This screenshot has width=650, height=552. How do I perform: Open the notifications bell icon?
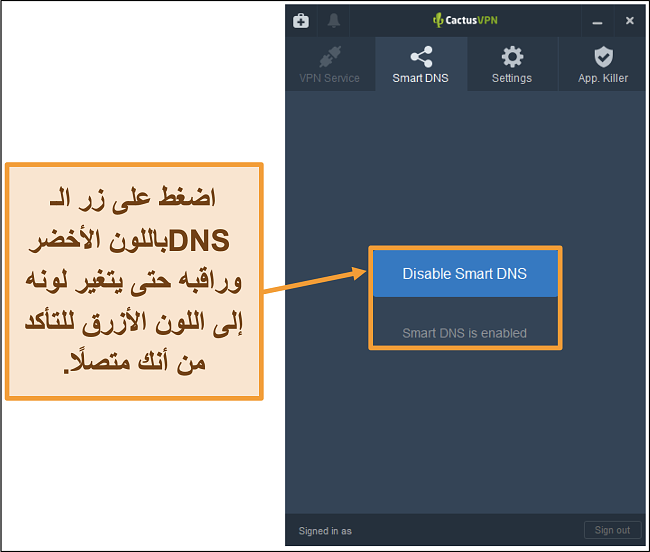click(333, 21)
